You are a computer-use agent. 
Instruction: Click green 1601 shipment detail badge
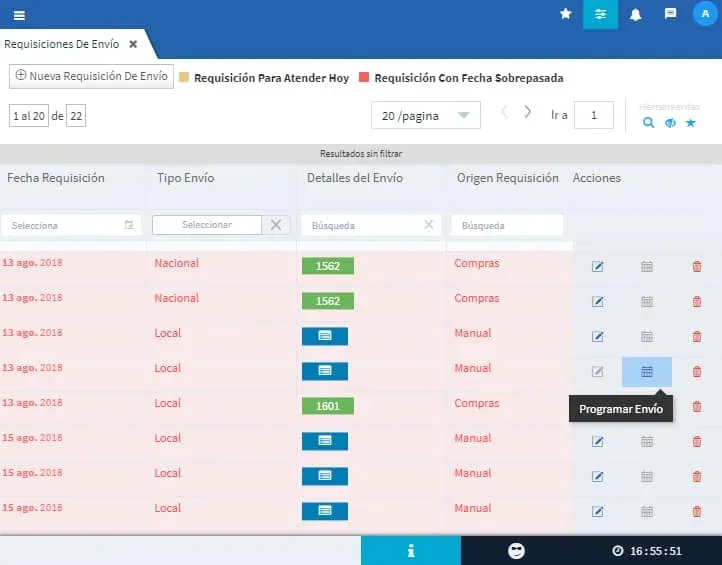327,405
